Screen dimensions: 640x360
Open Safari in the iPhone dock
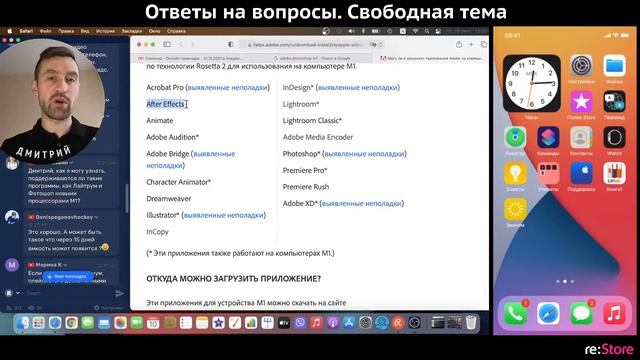pyautogui.click(x=548, y=313)
